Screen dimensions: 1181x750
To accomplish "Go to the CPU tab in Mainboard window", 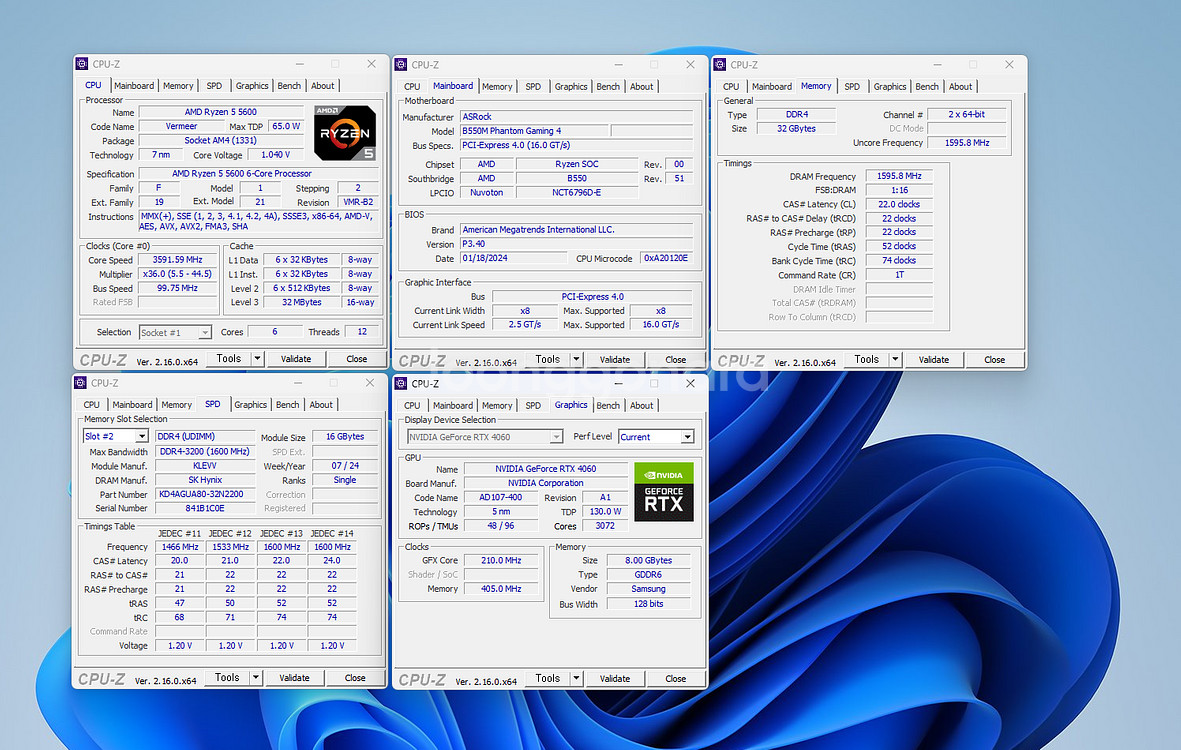I will click(x=412, y=86).
